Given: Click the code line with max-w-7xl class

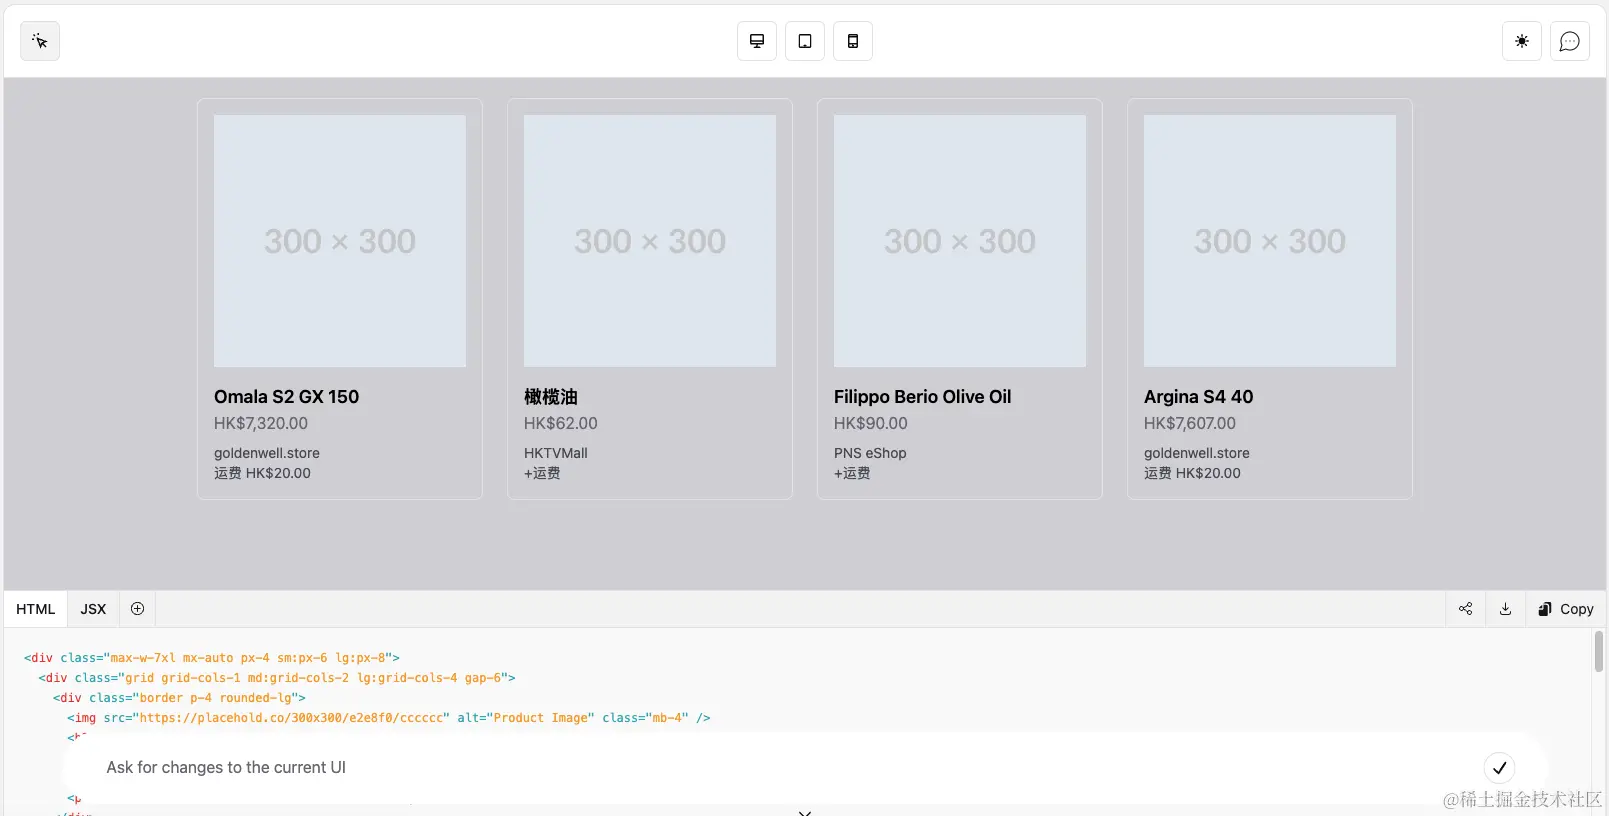Looking at the screenshot, I should pyautogui.click(x=212, y=658).
